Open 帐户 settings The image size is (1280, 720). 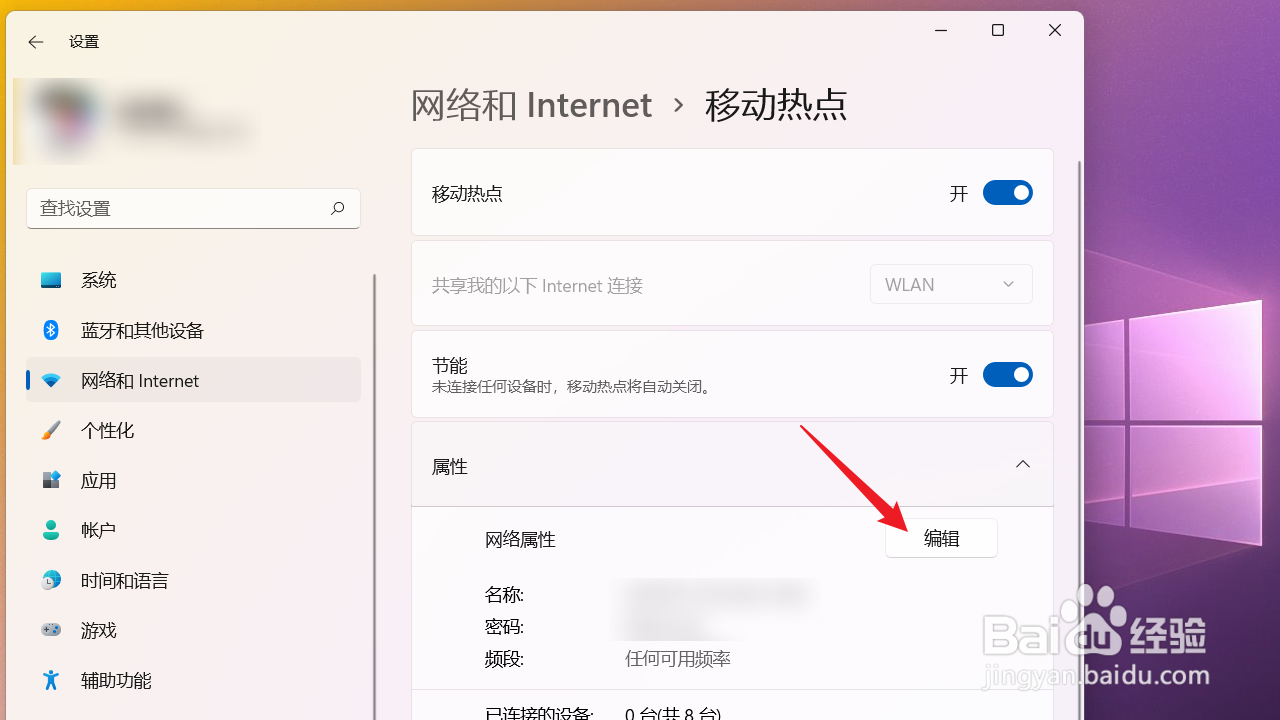pos(51,530)
